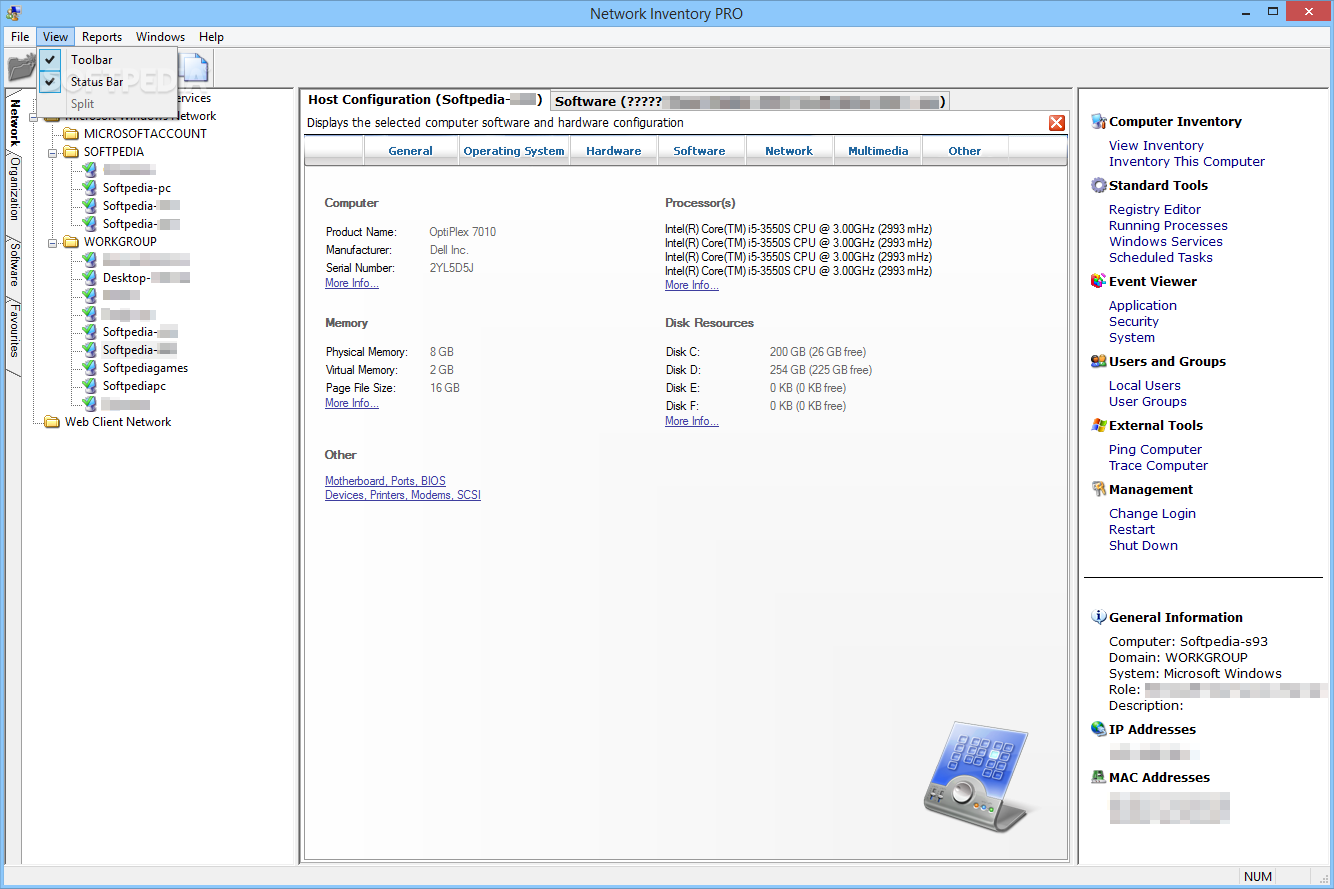Select the Other tab

[x=965, y=151]
